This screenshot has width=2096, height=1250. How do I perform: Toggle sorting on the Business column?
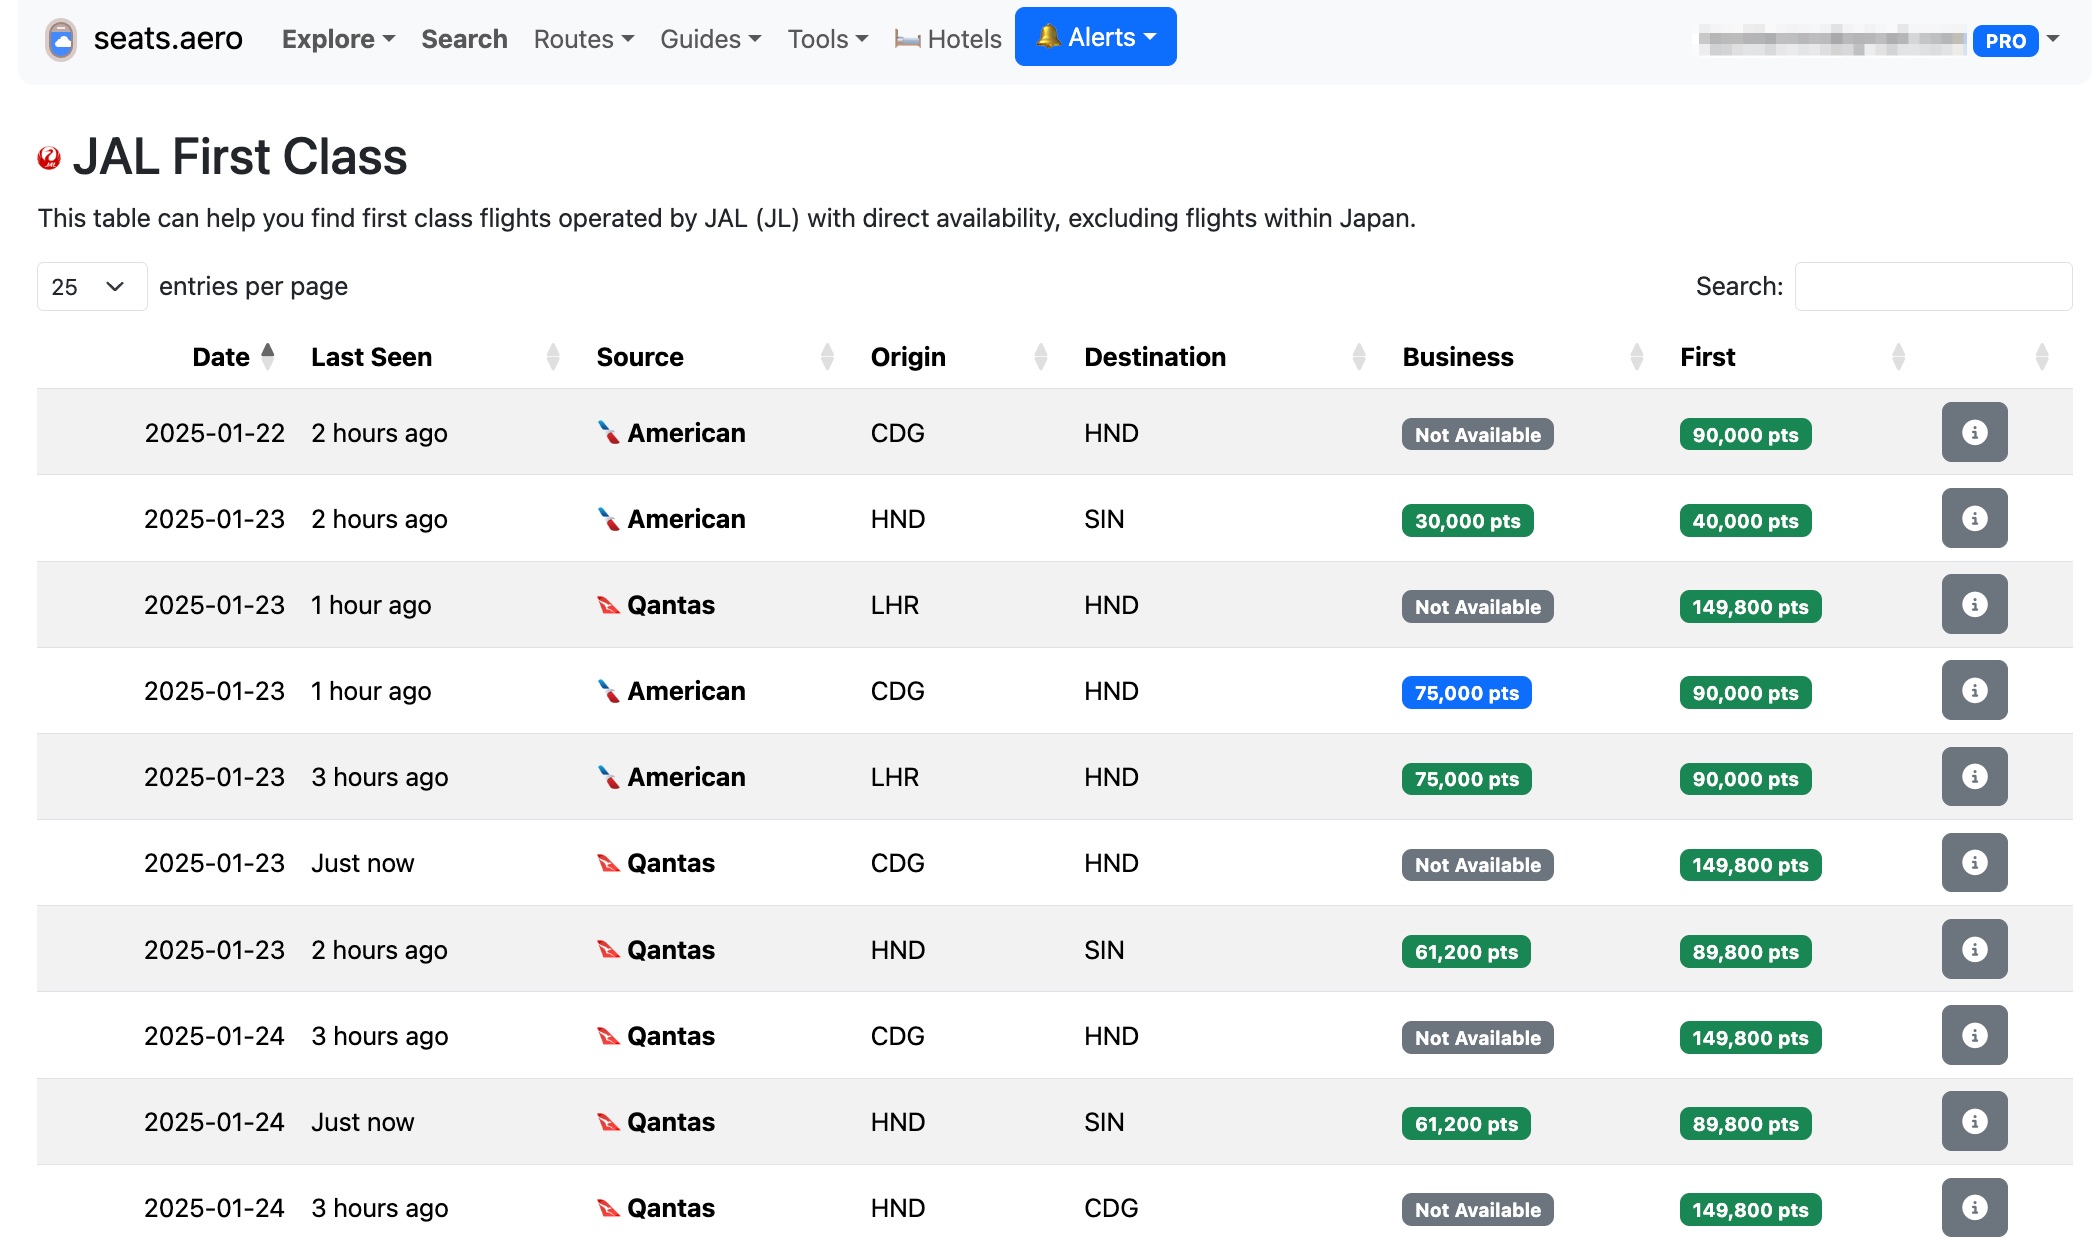1458,356
